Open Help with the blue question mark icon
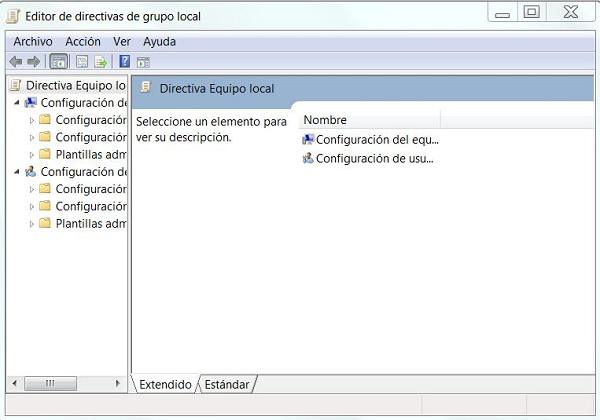Image resolution: width=600 pixels, height=420 pixels. click(x=125, y=61)
